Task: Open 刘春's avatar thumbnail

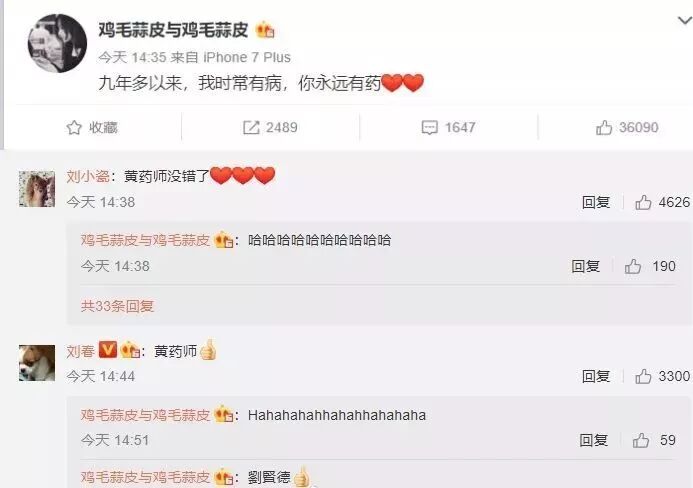Action: click(37, 363)
